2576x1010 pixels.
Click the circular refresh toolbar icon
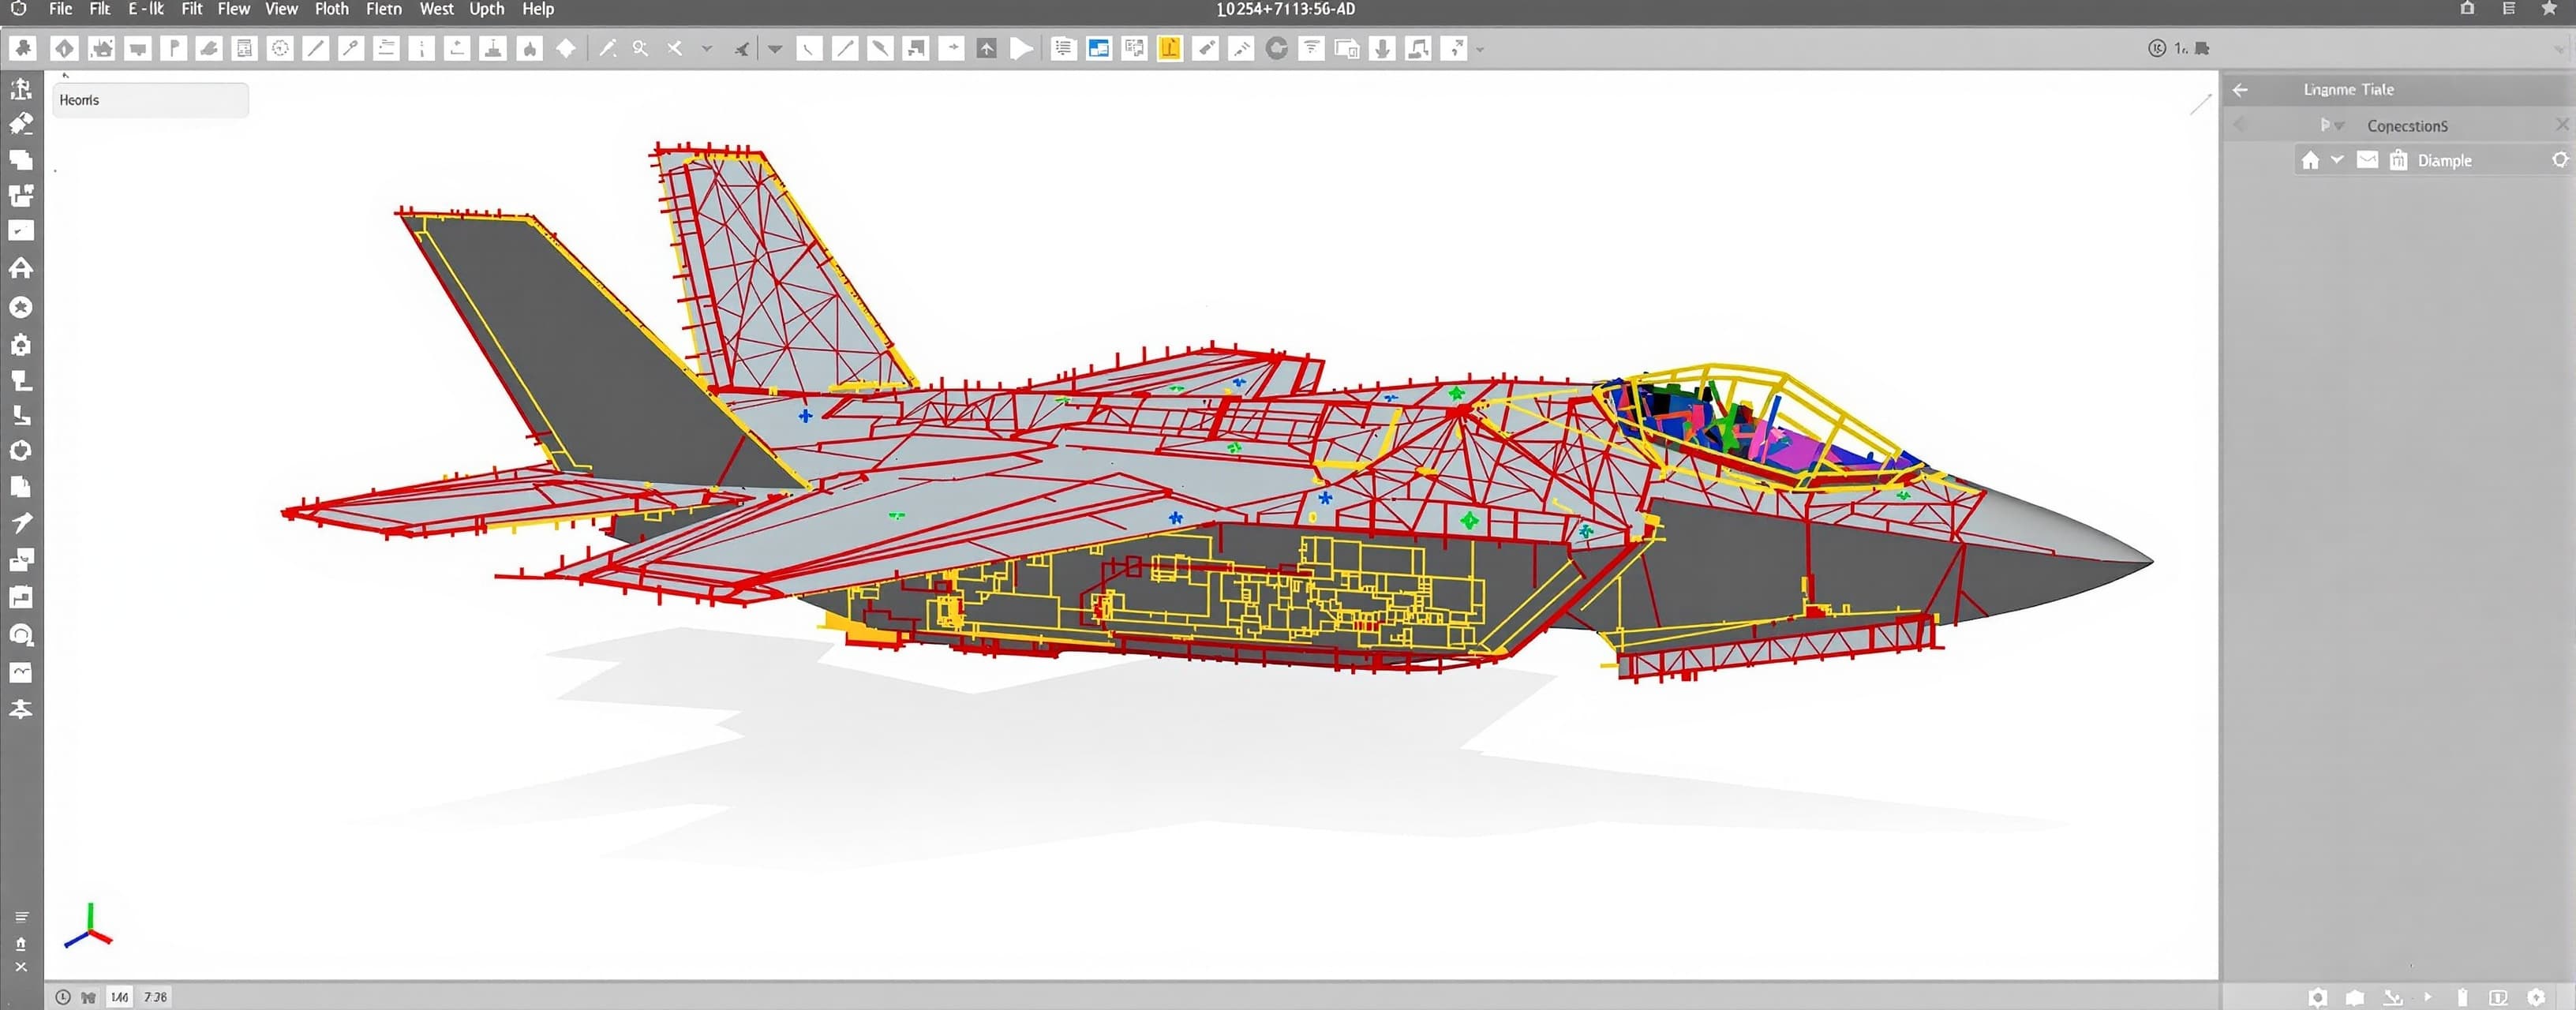click(x=1276, y=48)
